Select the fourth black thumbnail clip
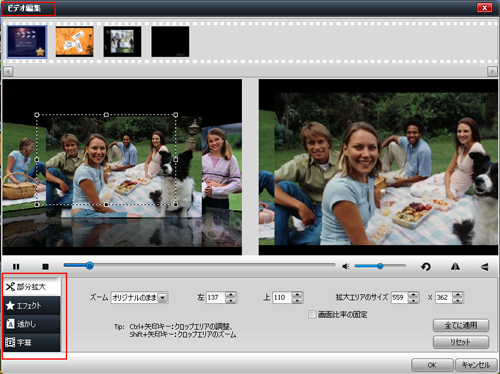 170,42
